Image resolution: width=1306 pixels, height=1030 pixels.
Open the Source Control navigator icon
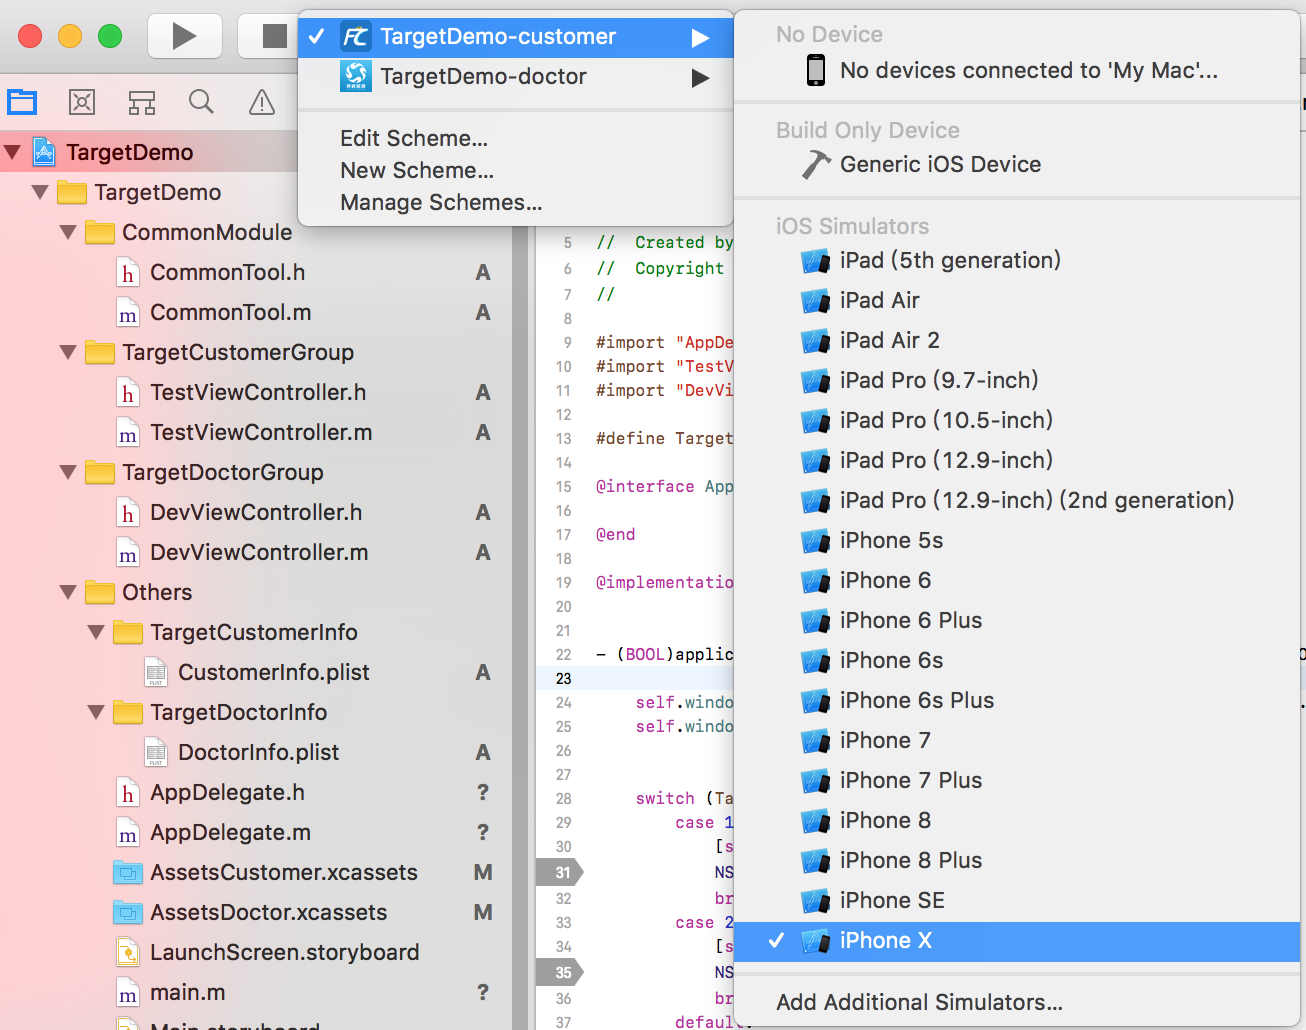pos(82,101)
